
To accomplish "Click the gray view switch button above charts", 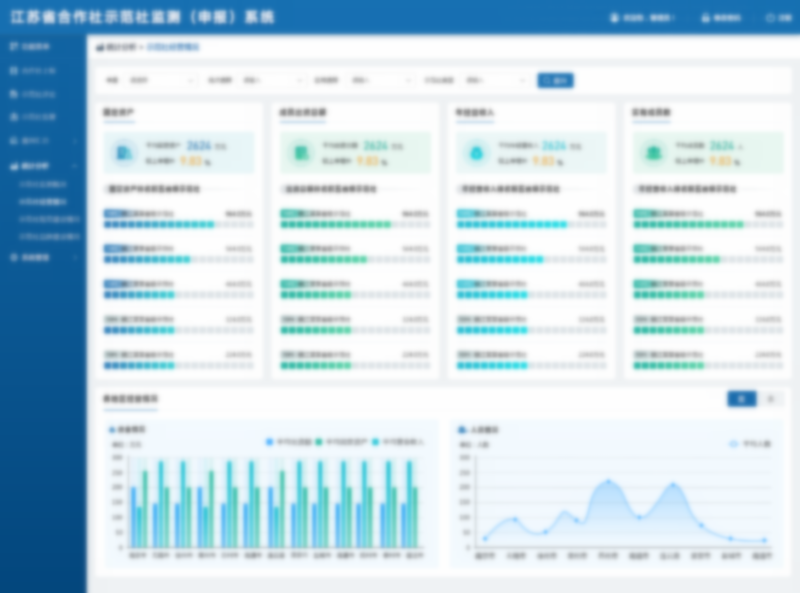I will coord(770,399).
